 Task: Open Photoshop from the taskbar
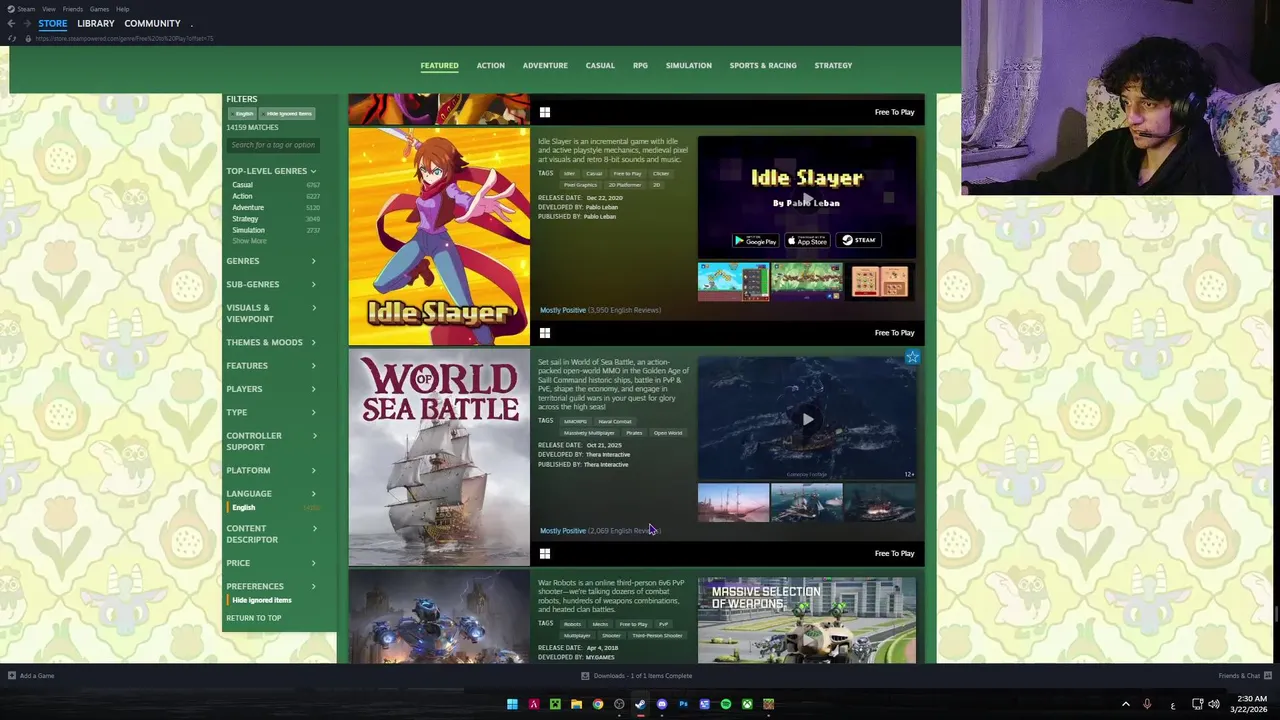click(683, 704)
